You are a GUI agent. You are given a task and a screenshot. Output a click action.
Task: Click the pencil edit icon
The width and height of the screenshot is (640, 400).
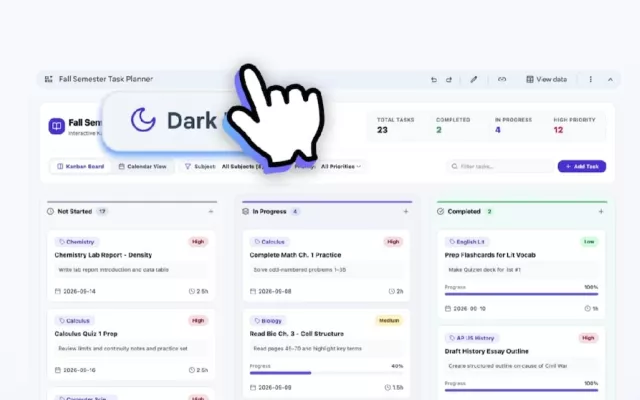(x=473, y=79)
